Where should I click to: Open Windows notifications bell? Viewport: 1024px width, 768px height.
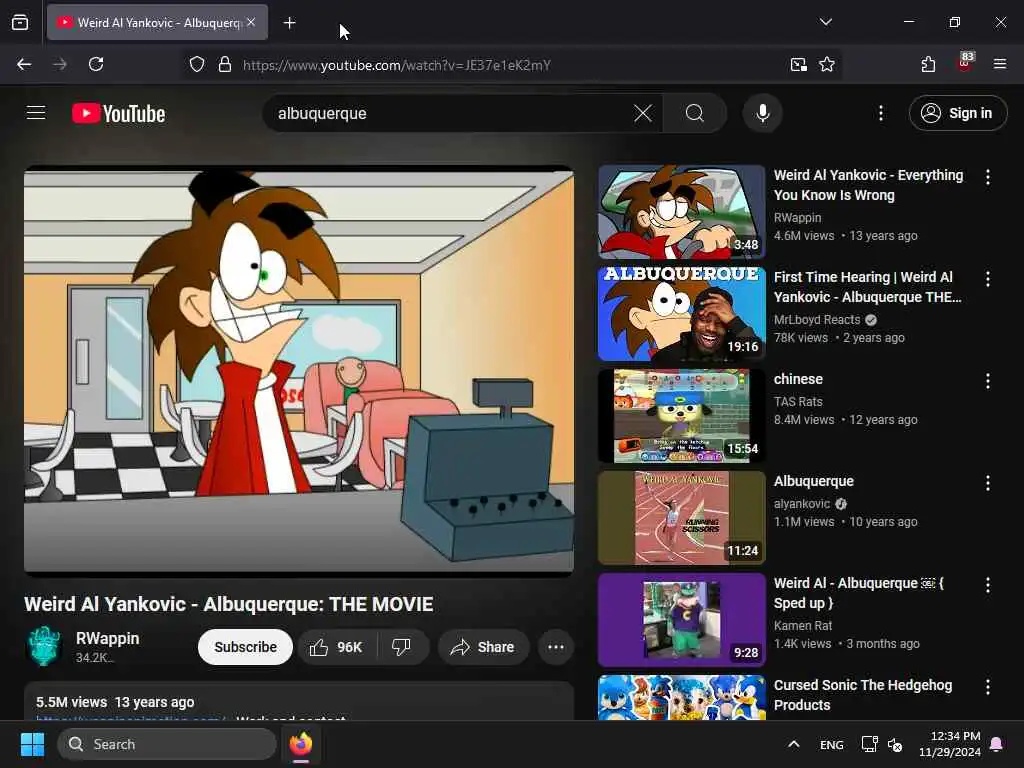tap(997, 744)
